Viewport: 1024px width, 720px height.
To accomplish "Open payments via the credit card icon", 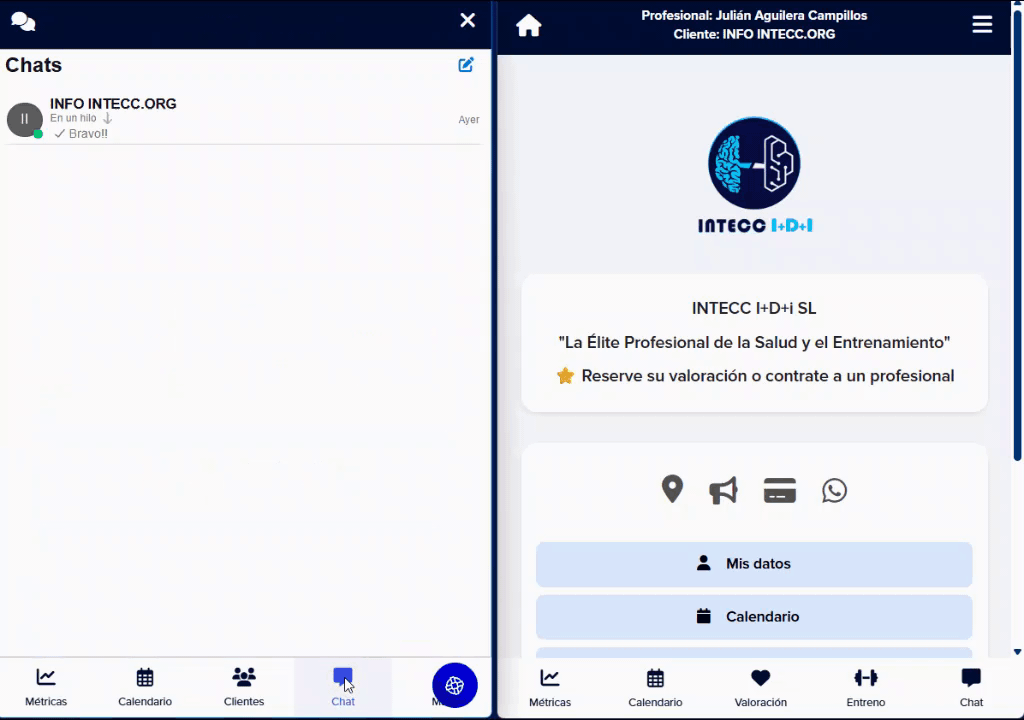I will click(x=780, y=490).
